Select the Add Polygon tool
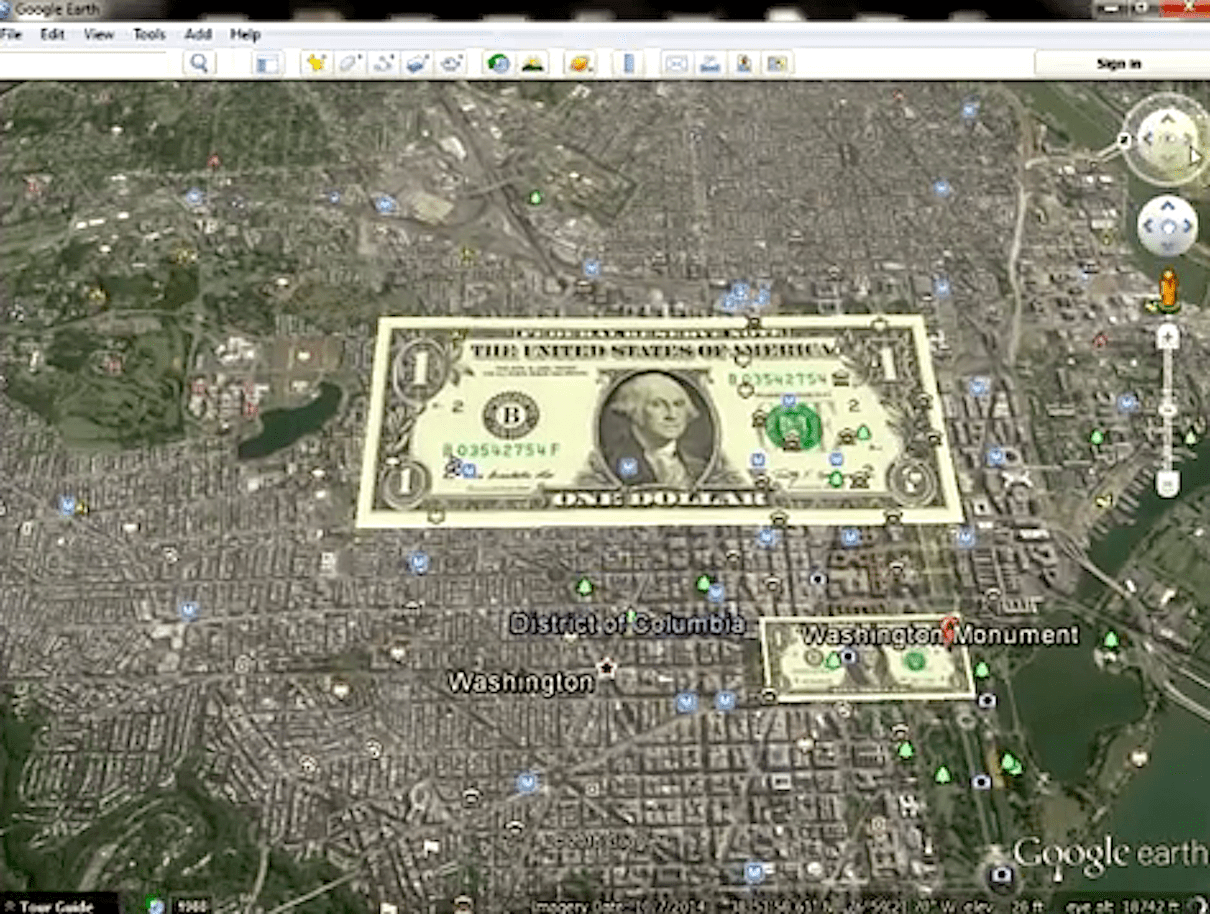1210x914 pixels. pyautogui.click(x=350, y=64)
